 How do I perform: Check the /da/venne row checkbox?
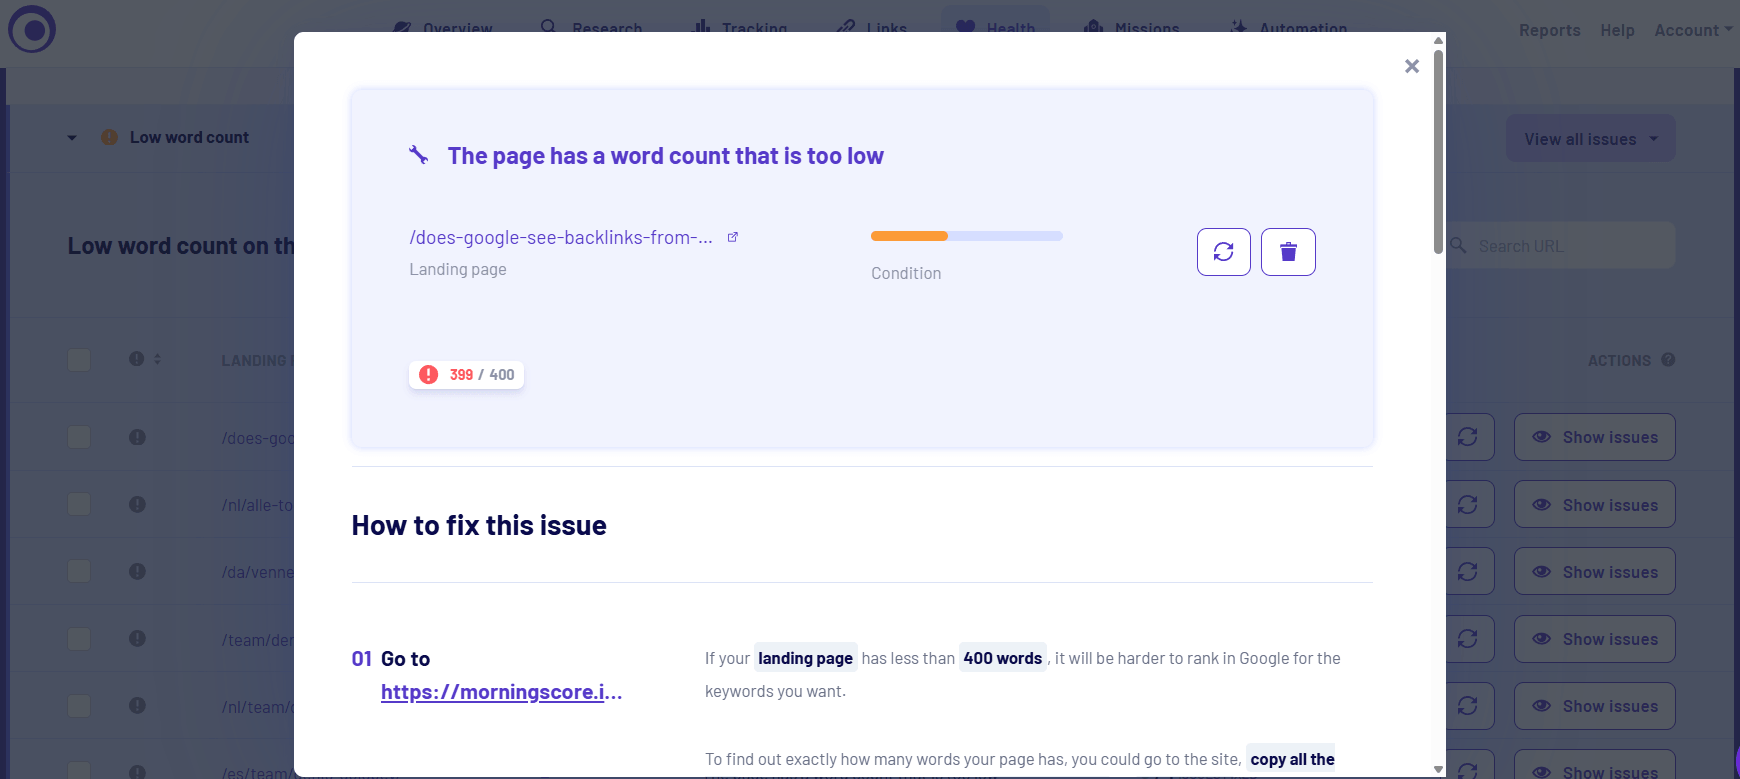point(79,571)
